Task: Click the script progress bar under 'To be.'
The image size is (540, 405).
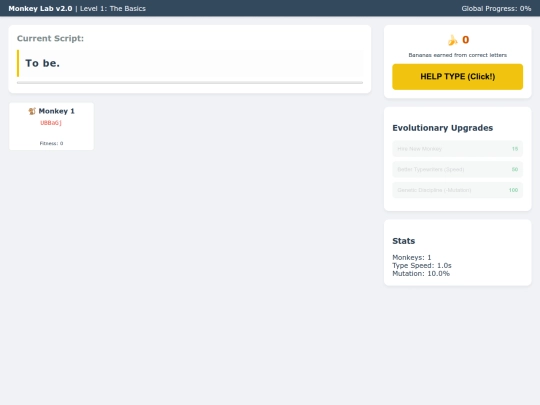Action: (190, 83)
